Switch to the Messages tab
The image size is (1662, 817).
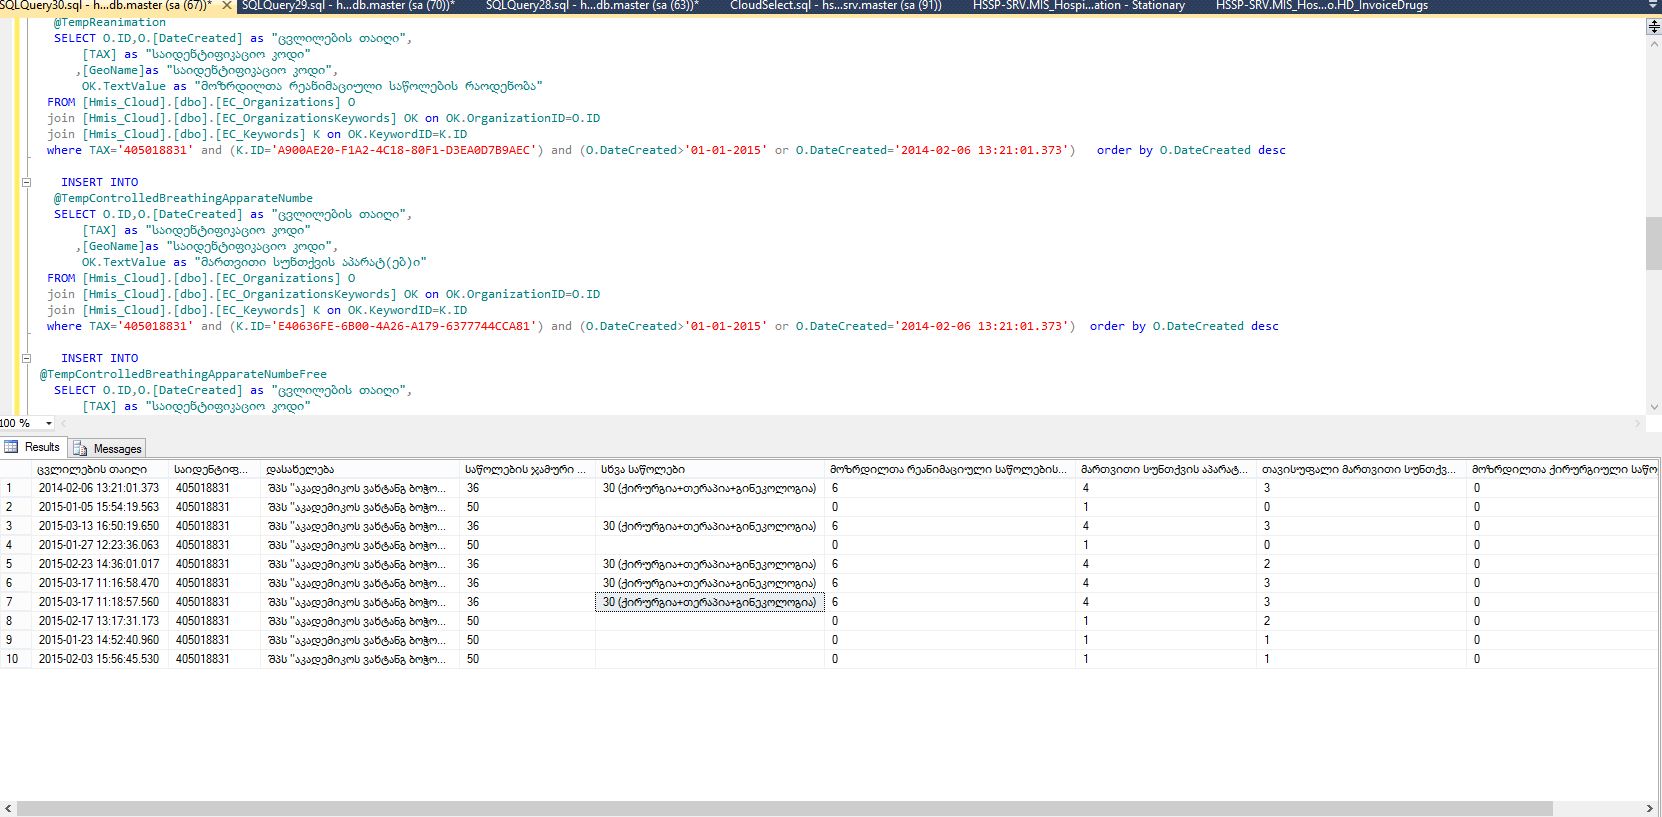(108, 449)
